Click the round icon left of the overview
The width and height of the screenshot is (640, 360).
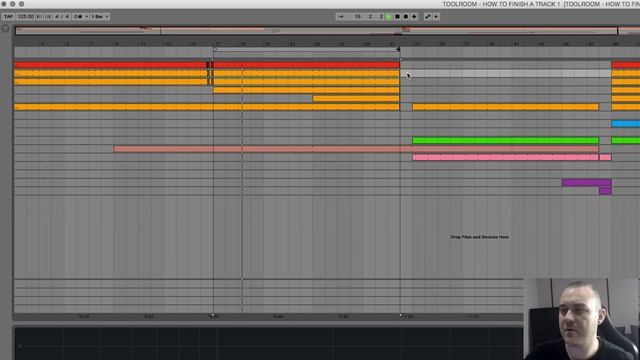5,29
